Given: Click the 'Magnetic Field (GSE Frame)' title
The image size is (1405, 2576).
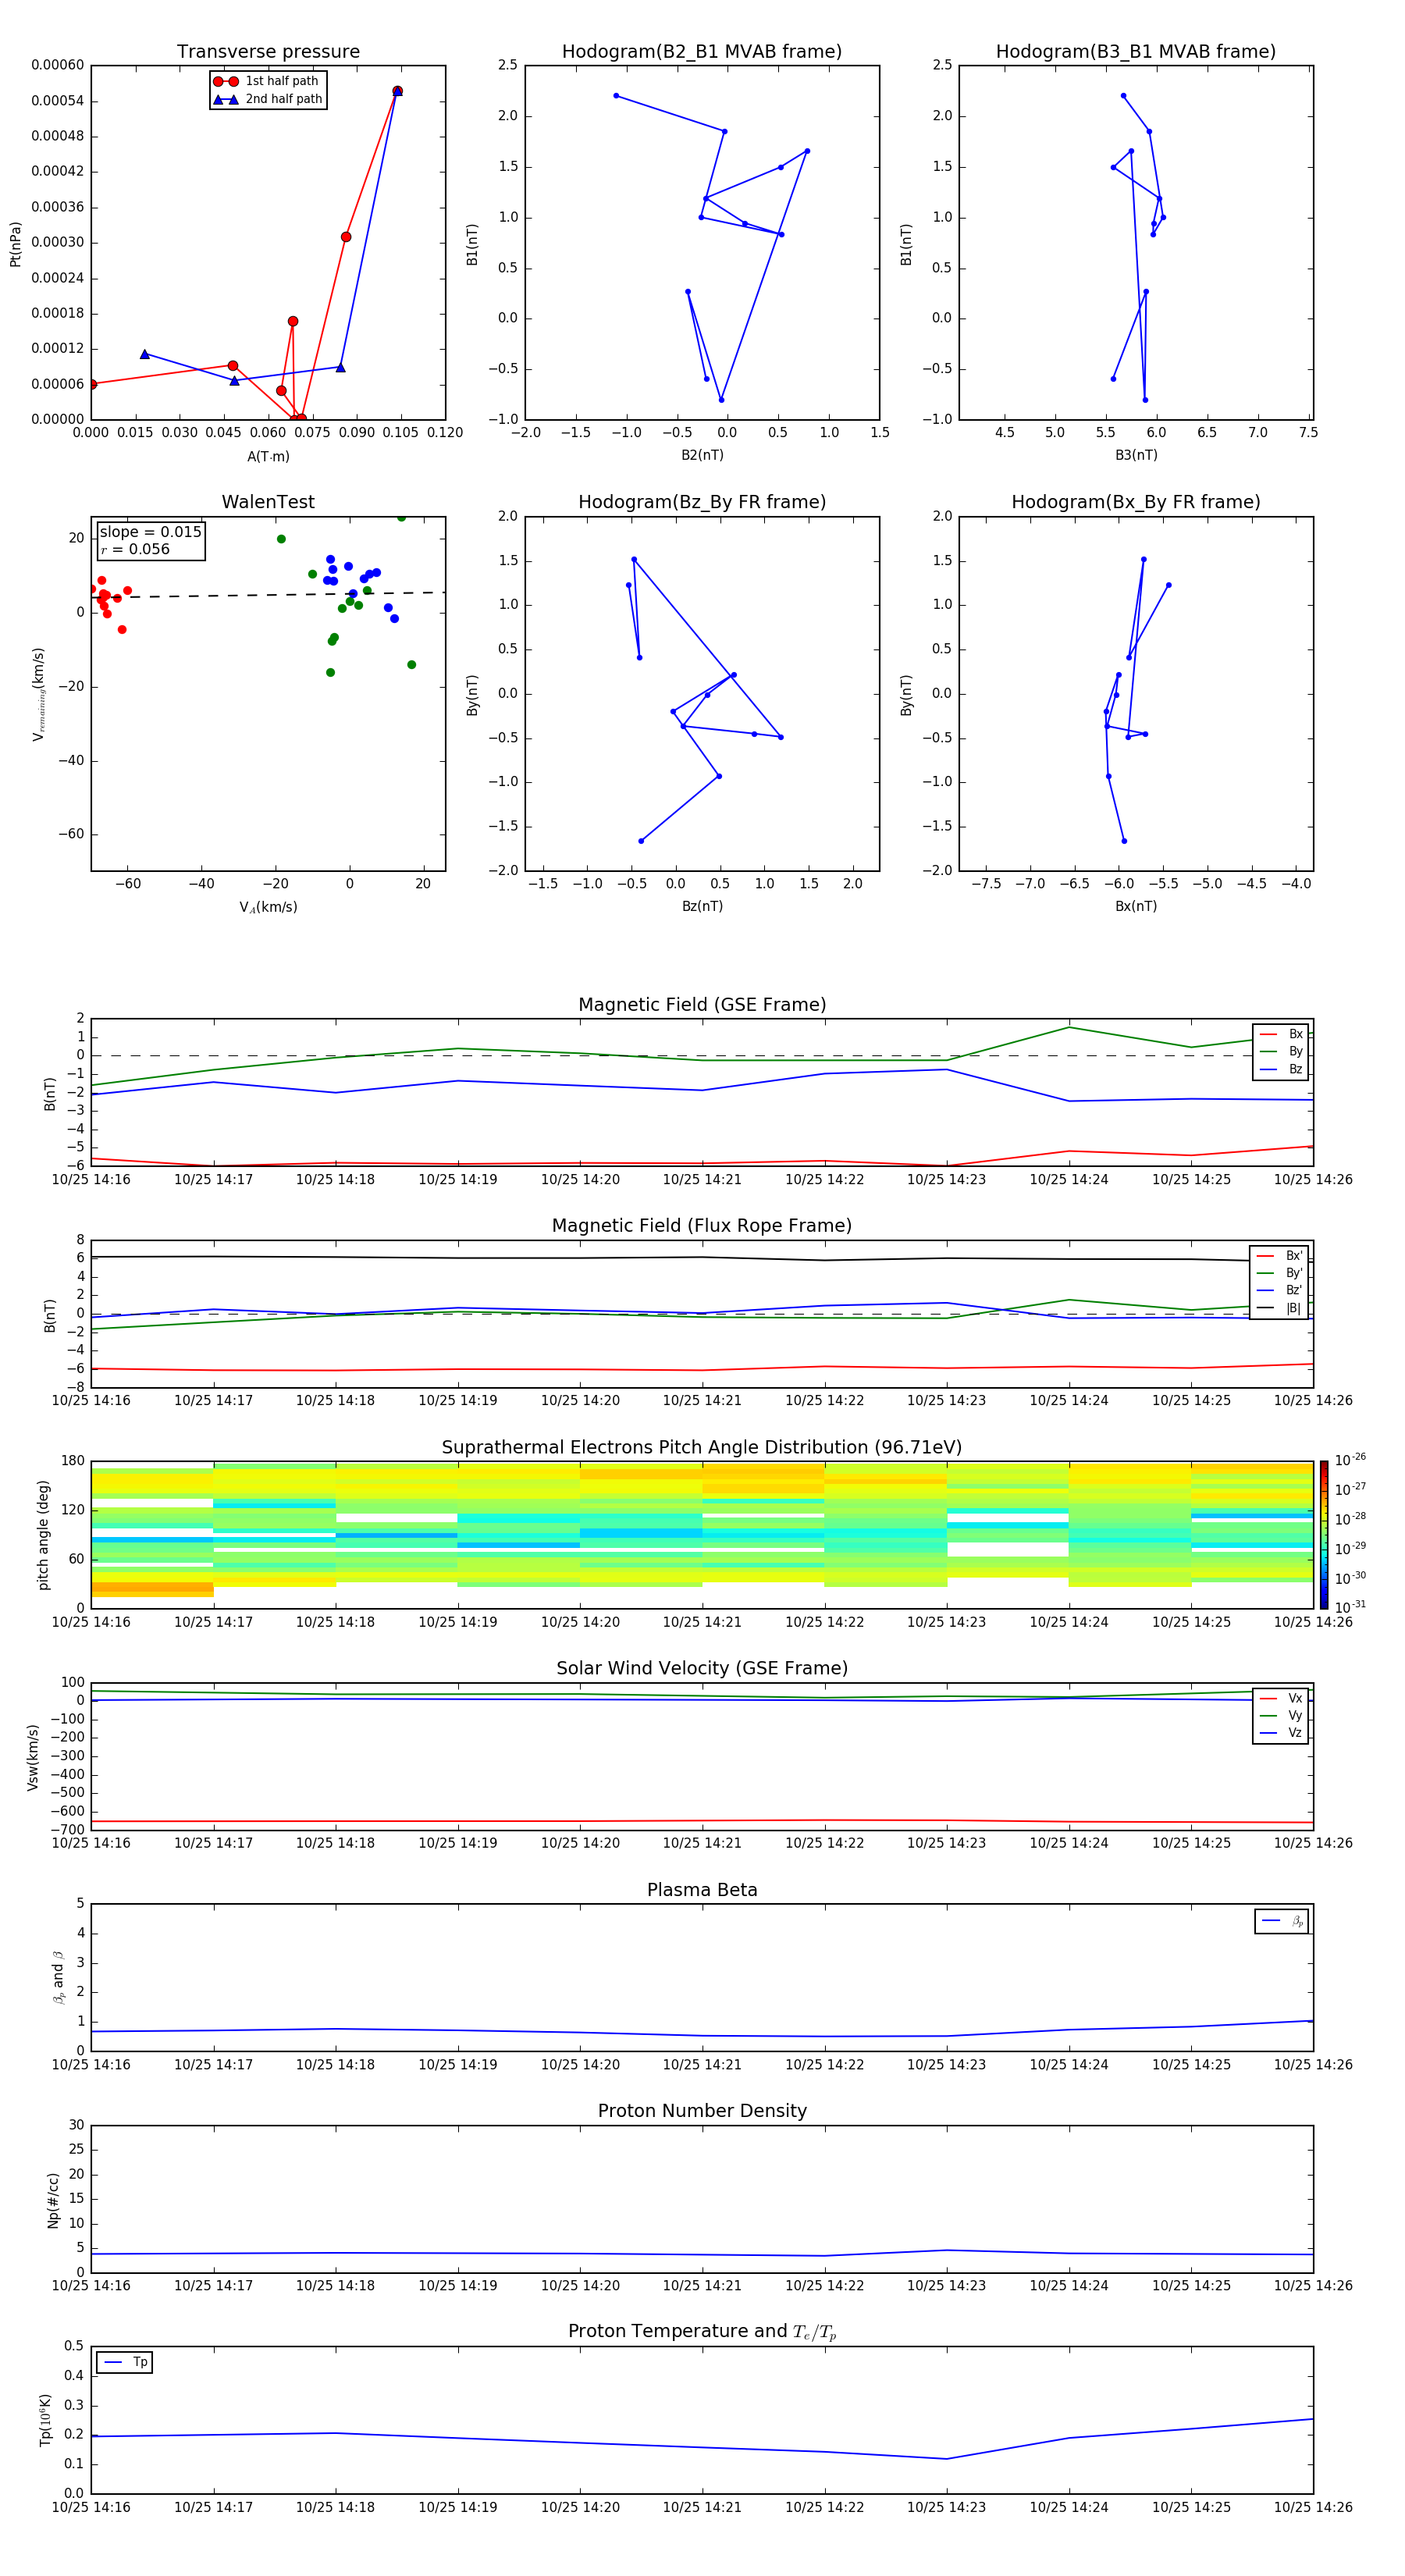Looking at the screenshot, I should point(702,1004).
